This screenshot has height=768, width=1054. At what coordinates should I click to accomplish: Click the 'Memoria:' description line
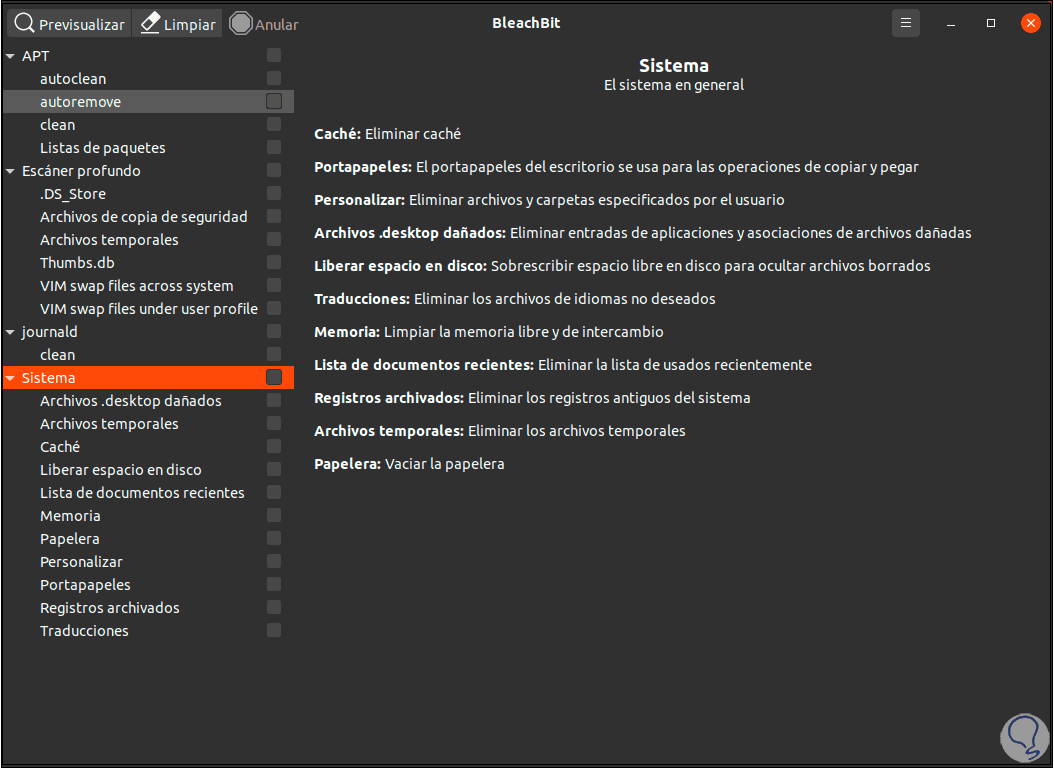[x=489, y=332]
